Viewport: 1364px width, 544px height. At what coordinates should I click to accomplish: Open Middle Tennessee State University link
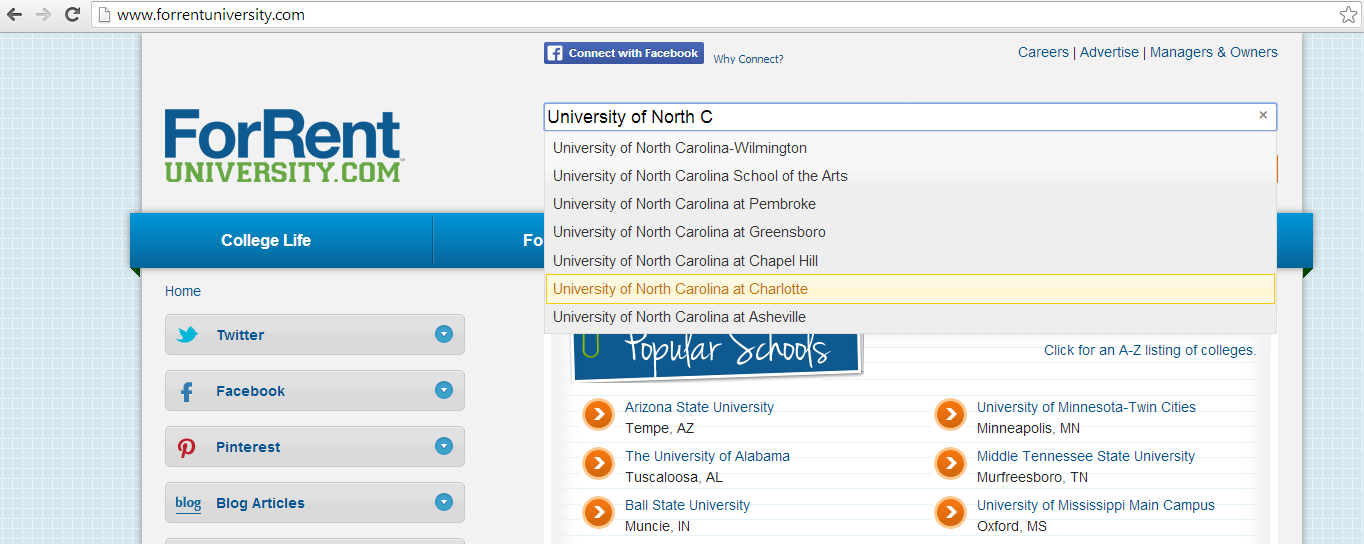1086,456
